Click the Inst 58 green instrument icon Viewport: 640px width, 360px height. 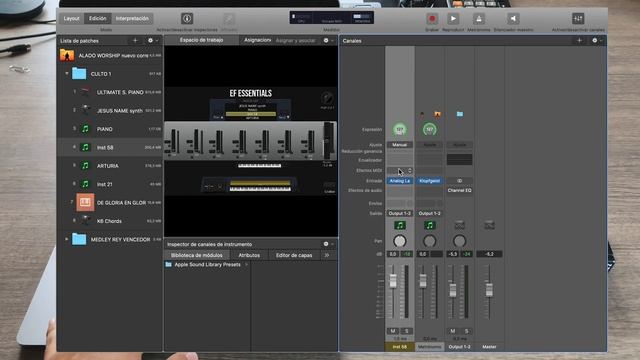pos(400,225)
